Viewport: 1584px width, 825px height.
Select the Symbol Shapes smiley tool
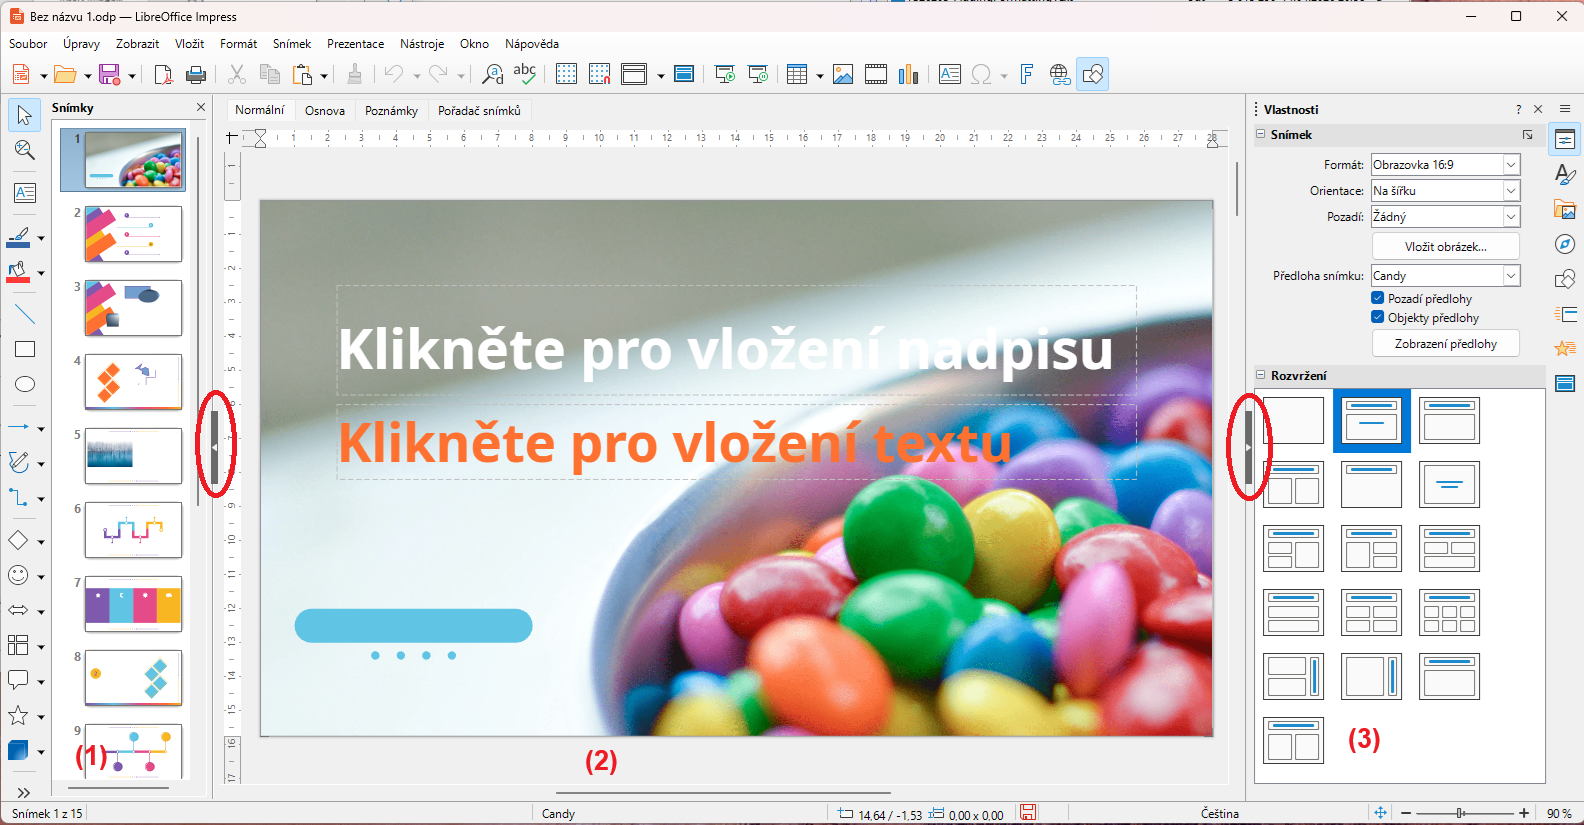pyautogui.click(x=18, y=575)
